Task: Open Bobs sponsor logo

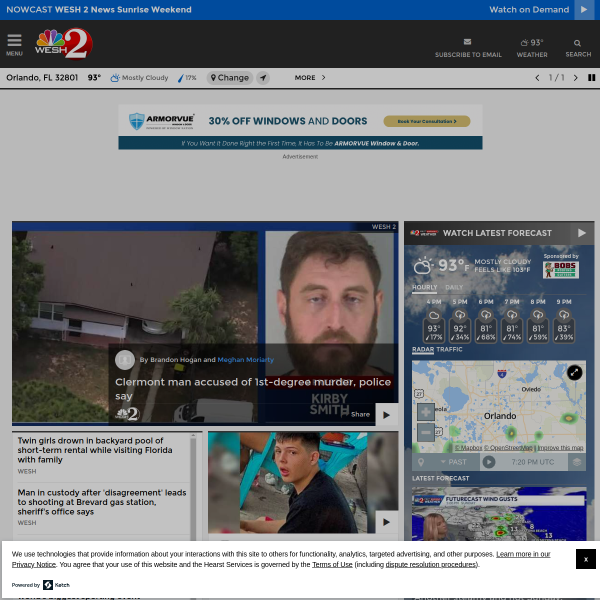Action: point(561,270)
